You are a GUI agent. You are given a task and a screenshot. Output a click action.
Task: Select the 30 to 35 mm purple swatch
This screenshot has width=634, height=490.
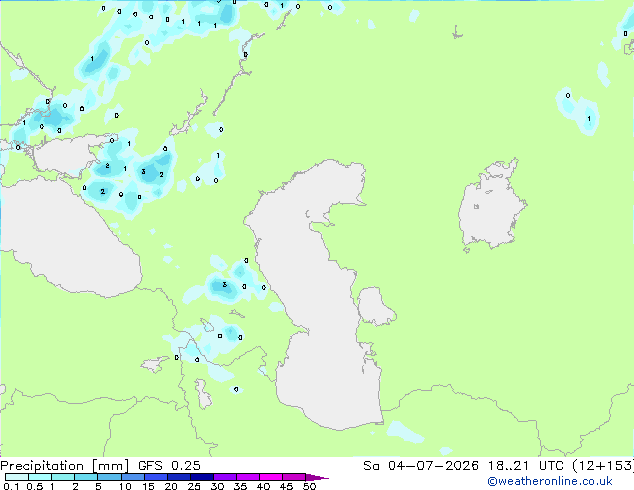[225, 477]
